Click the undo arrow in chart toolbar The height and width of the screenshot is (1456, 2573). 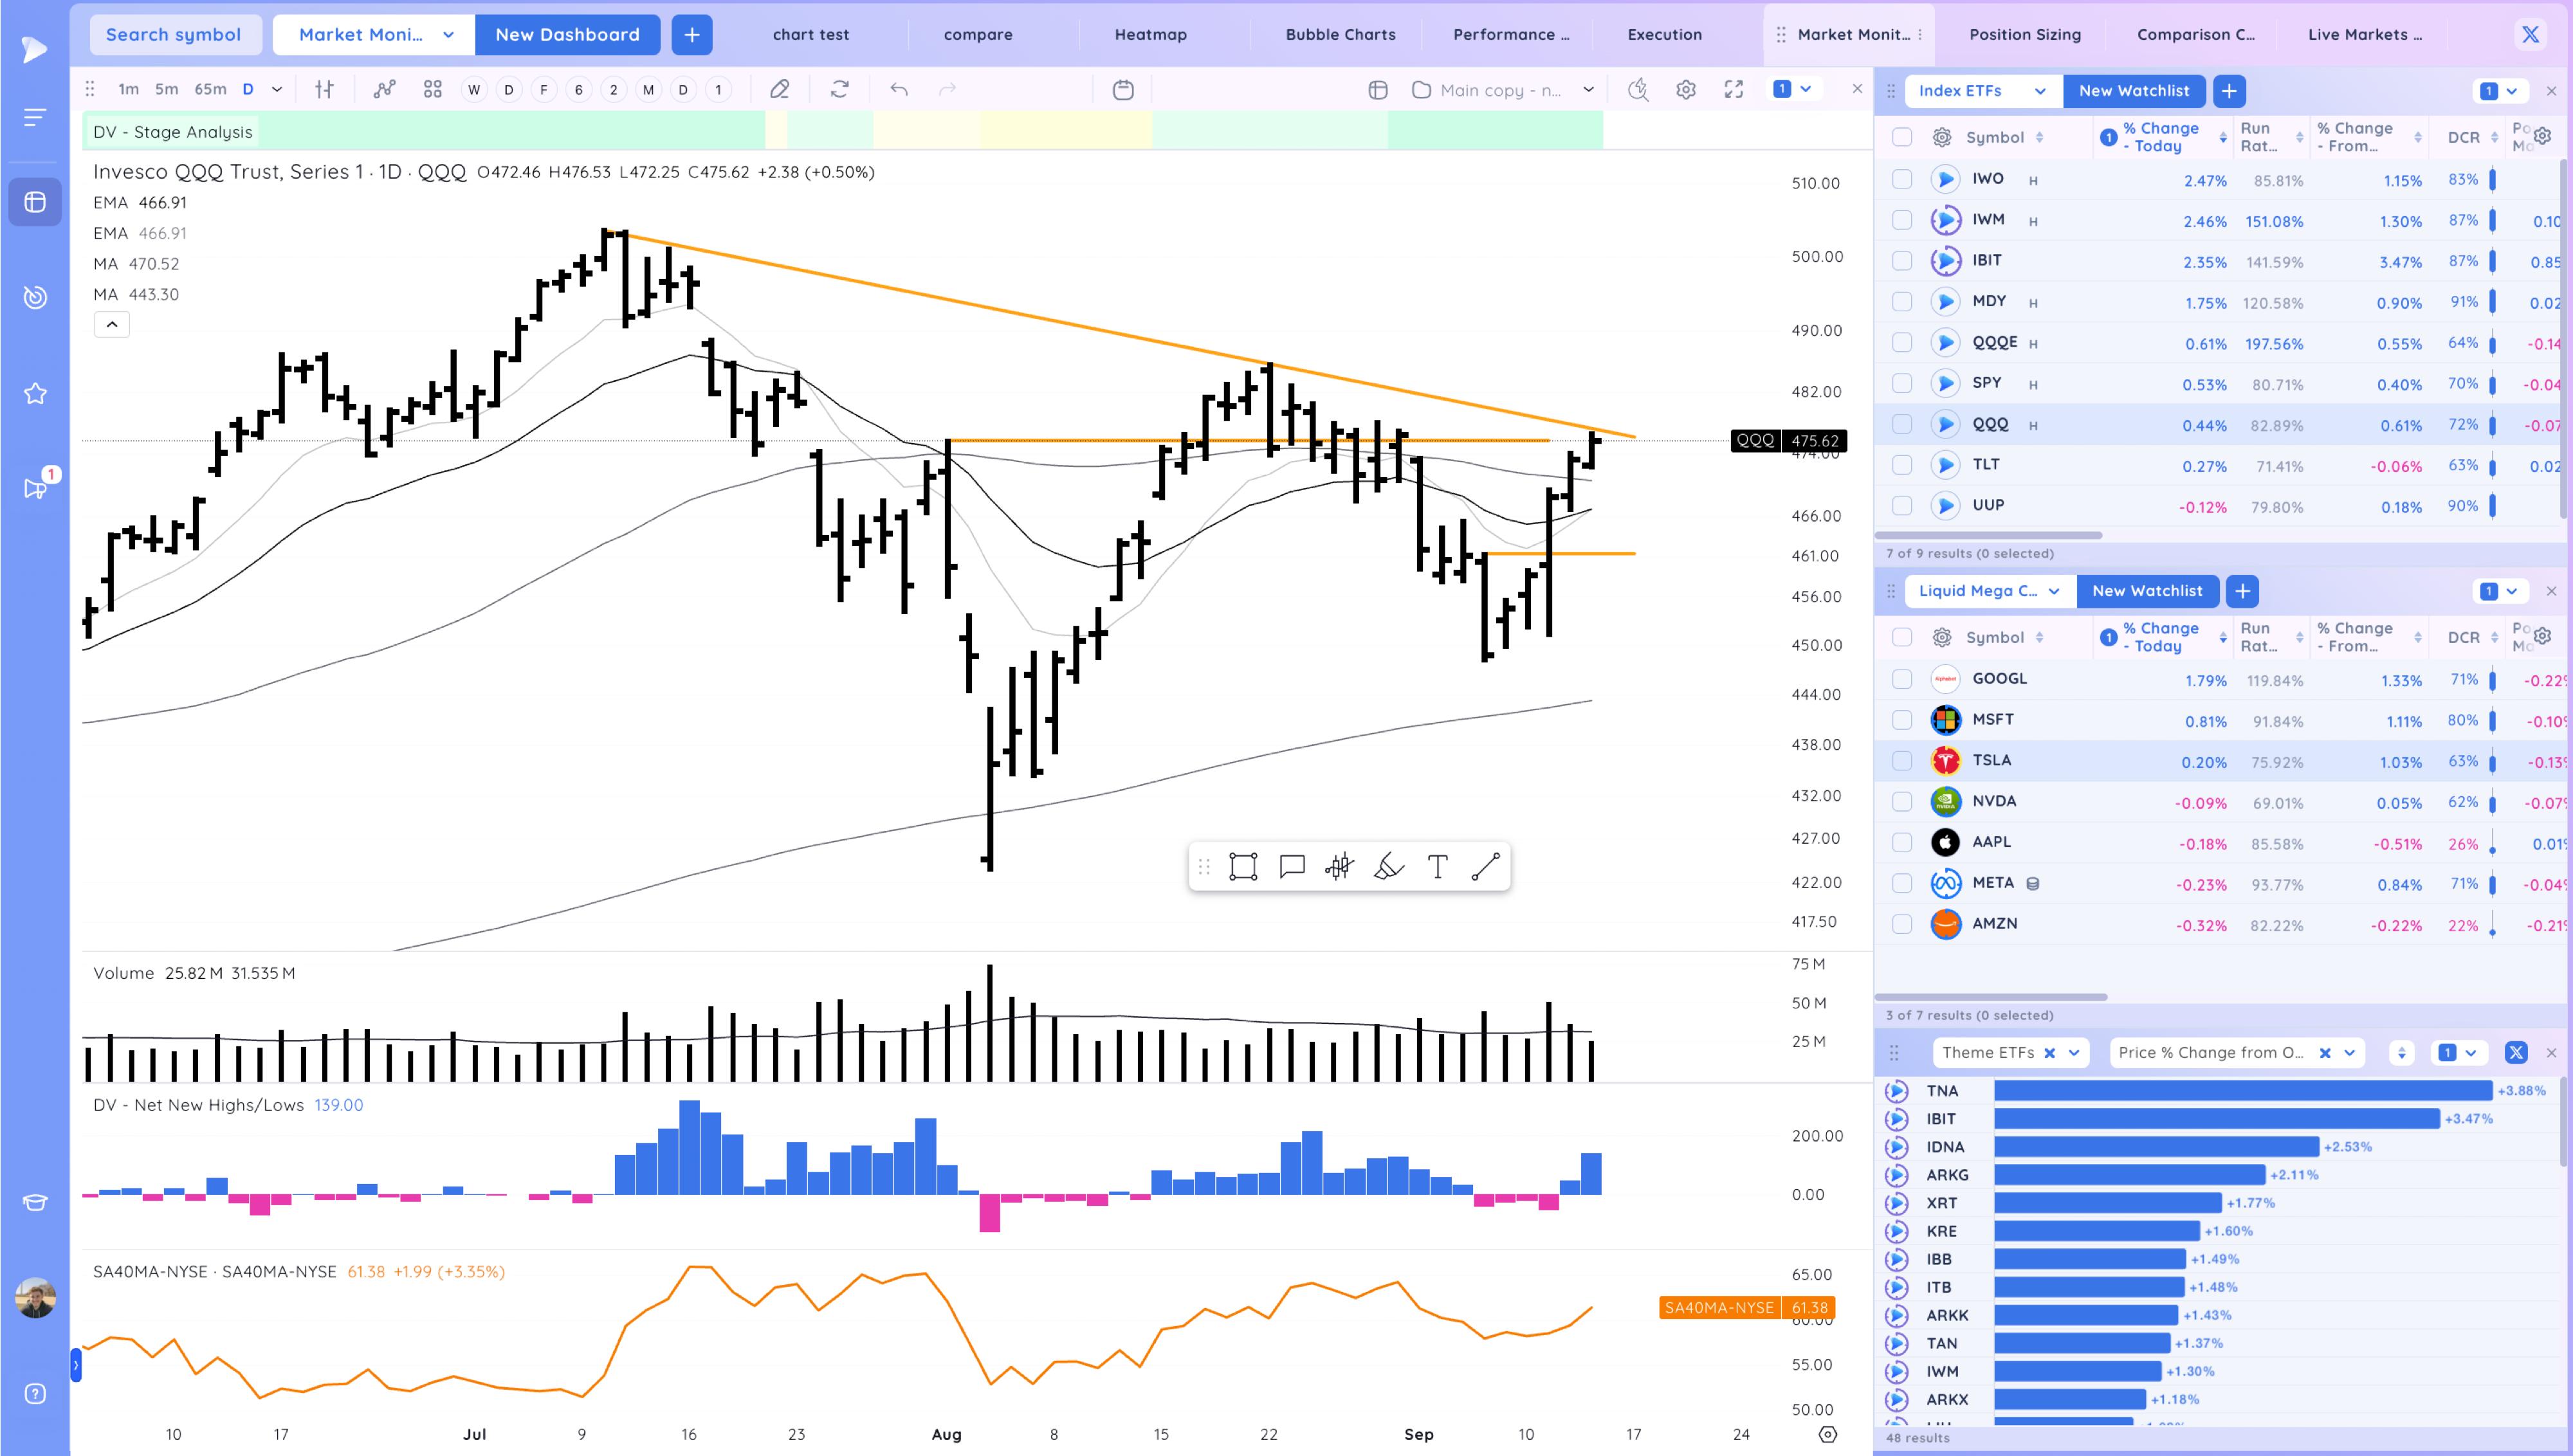[899, 90]
